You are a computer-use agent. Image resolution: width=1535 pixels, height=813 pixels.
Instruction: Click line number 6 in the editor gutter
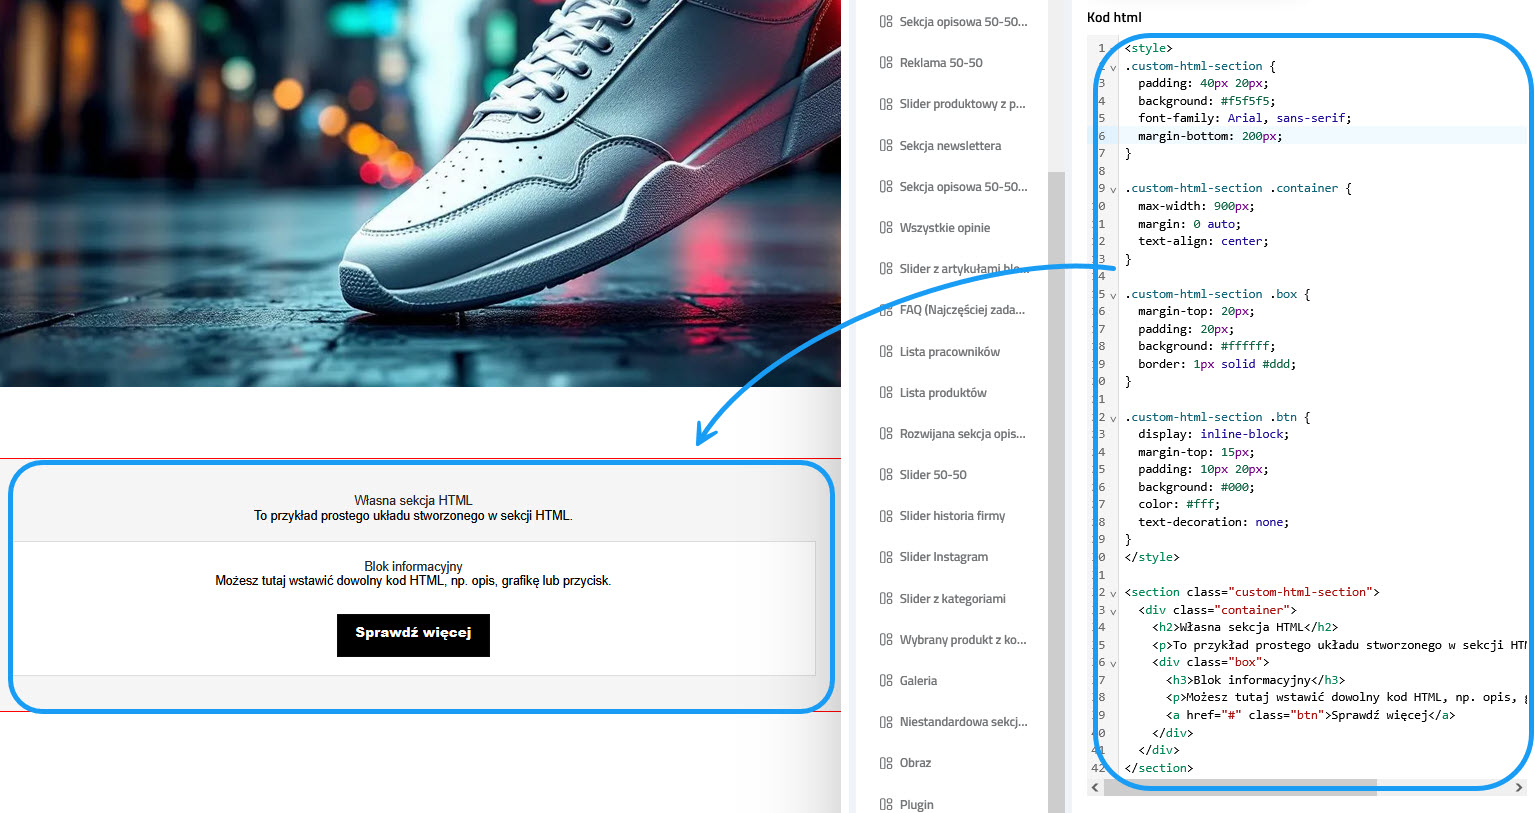1100,135
